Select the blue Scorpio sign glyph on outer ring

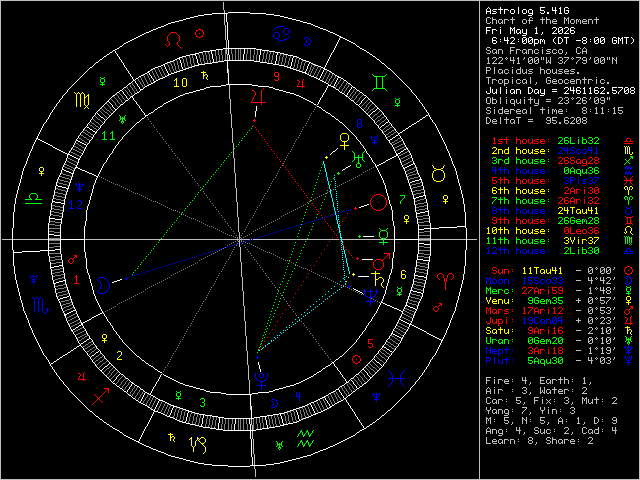point(41,305)
